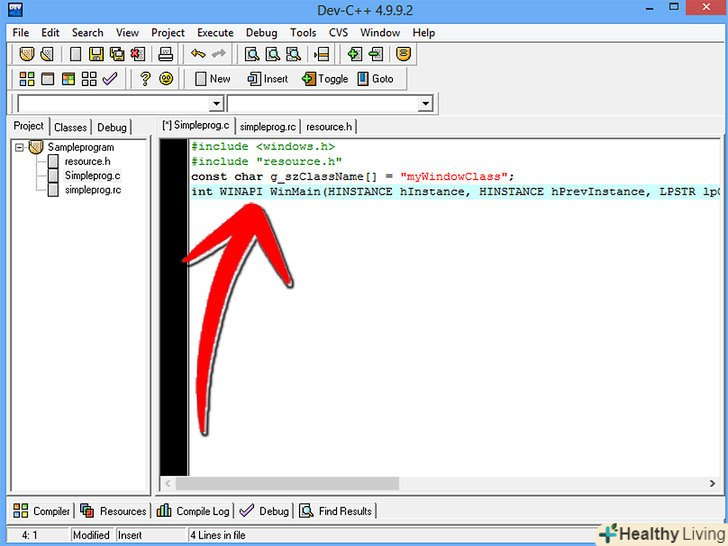This screenshot has width=728, height=546.
Task: Collapse the Sampleprogram project tree node
Action: tap(19, 148)
